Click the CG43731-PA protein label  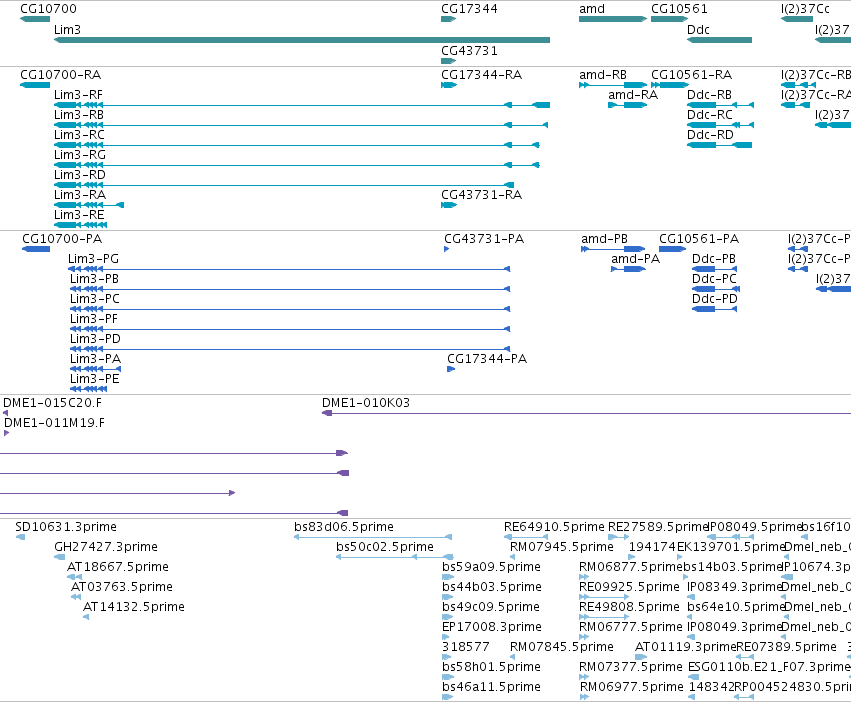[484, 238]
